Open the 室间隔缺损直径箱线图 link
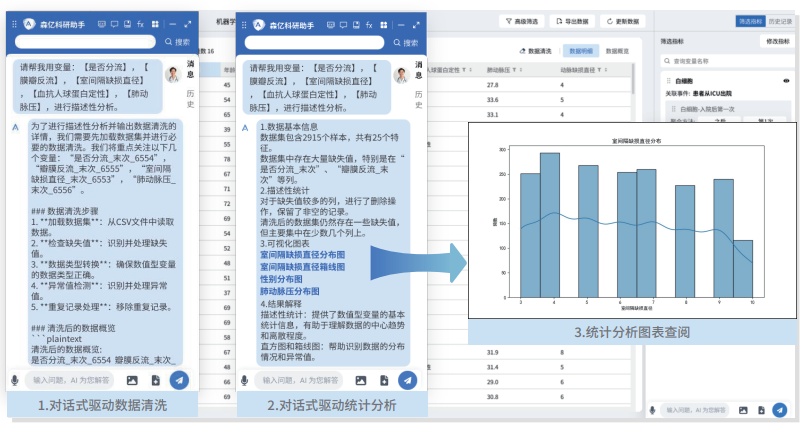806x428 pixels. tap(302, 267)
